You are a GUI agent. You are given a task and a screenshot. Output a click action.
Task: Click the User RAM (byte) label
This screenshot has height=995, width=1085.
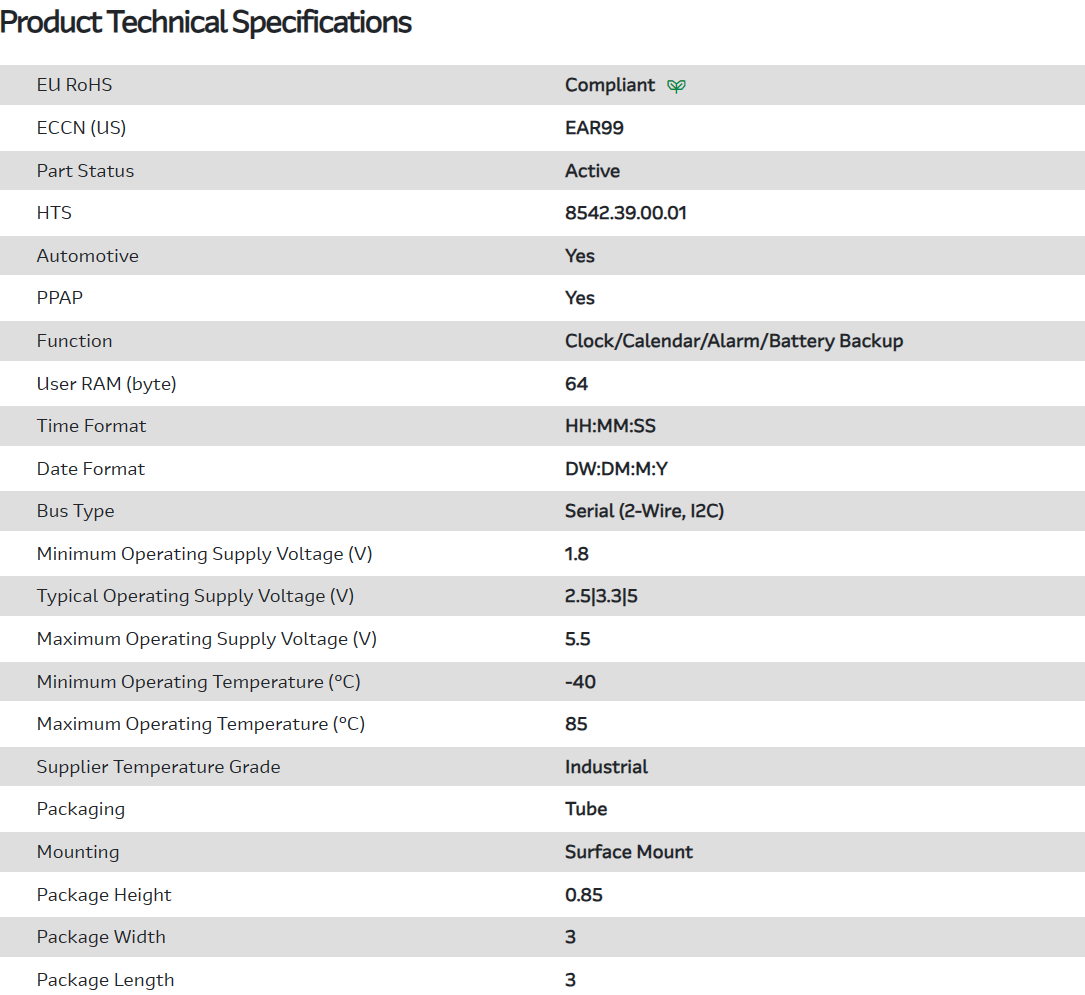coord(106,384)
